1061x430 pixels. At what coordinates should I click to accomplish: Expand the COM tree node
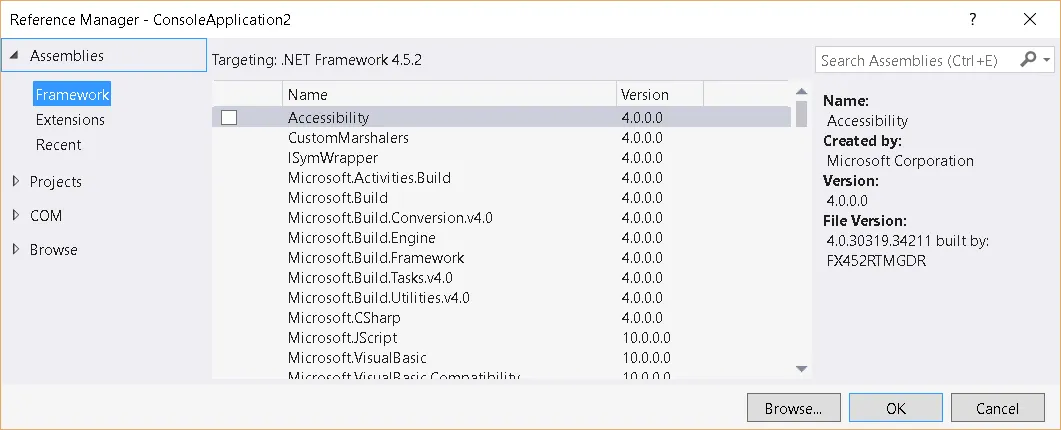15,216
